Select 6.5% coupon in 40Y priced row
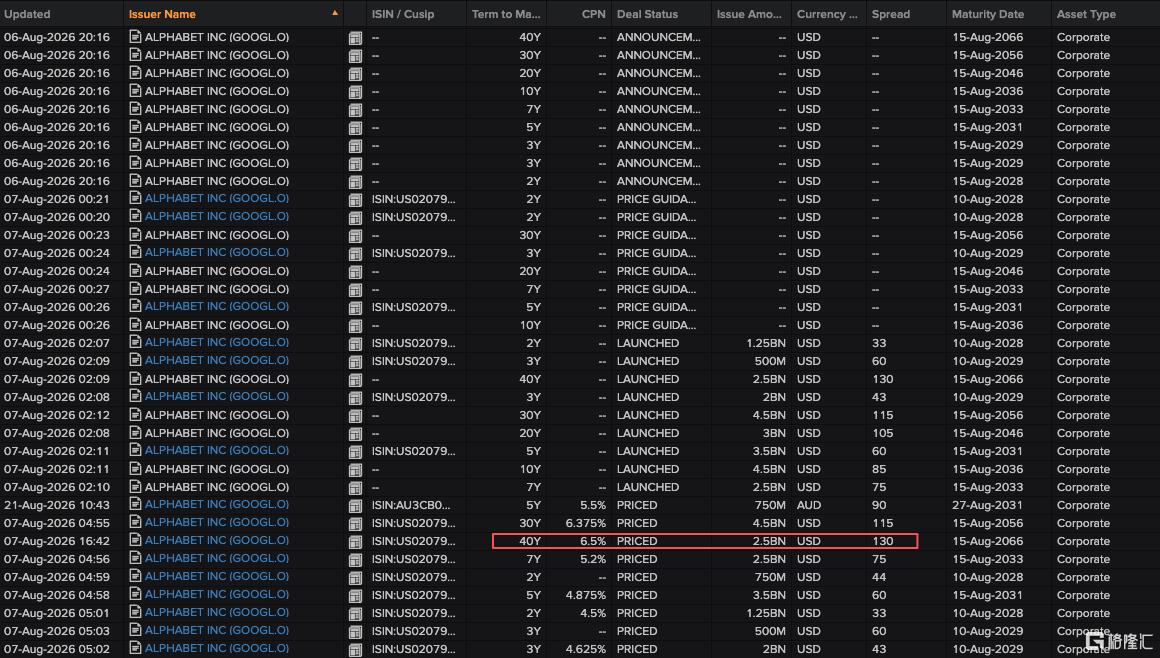The height and width of the screenshot is (658, 1160). pos(593,541)
